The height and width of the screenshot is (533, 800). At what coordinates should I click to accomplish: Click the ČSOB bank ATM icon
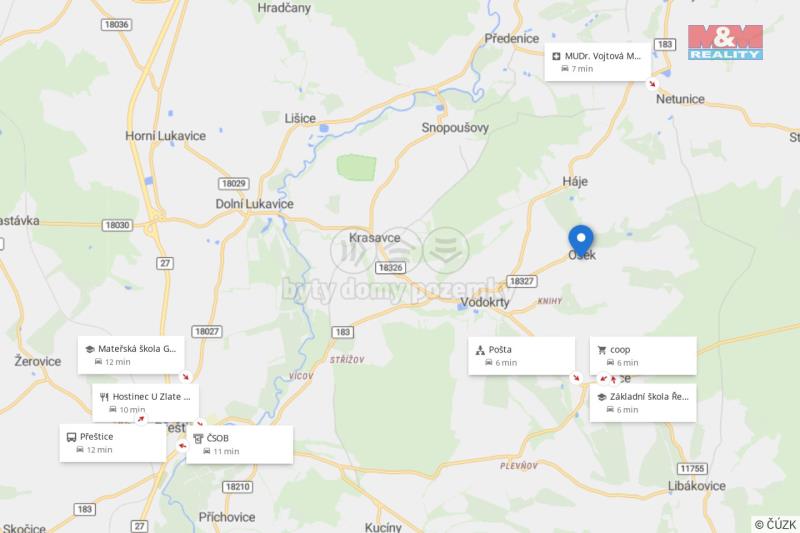198,438
